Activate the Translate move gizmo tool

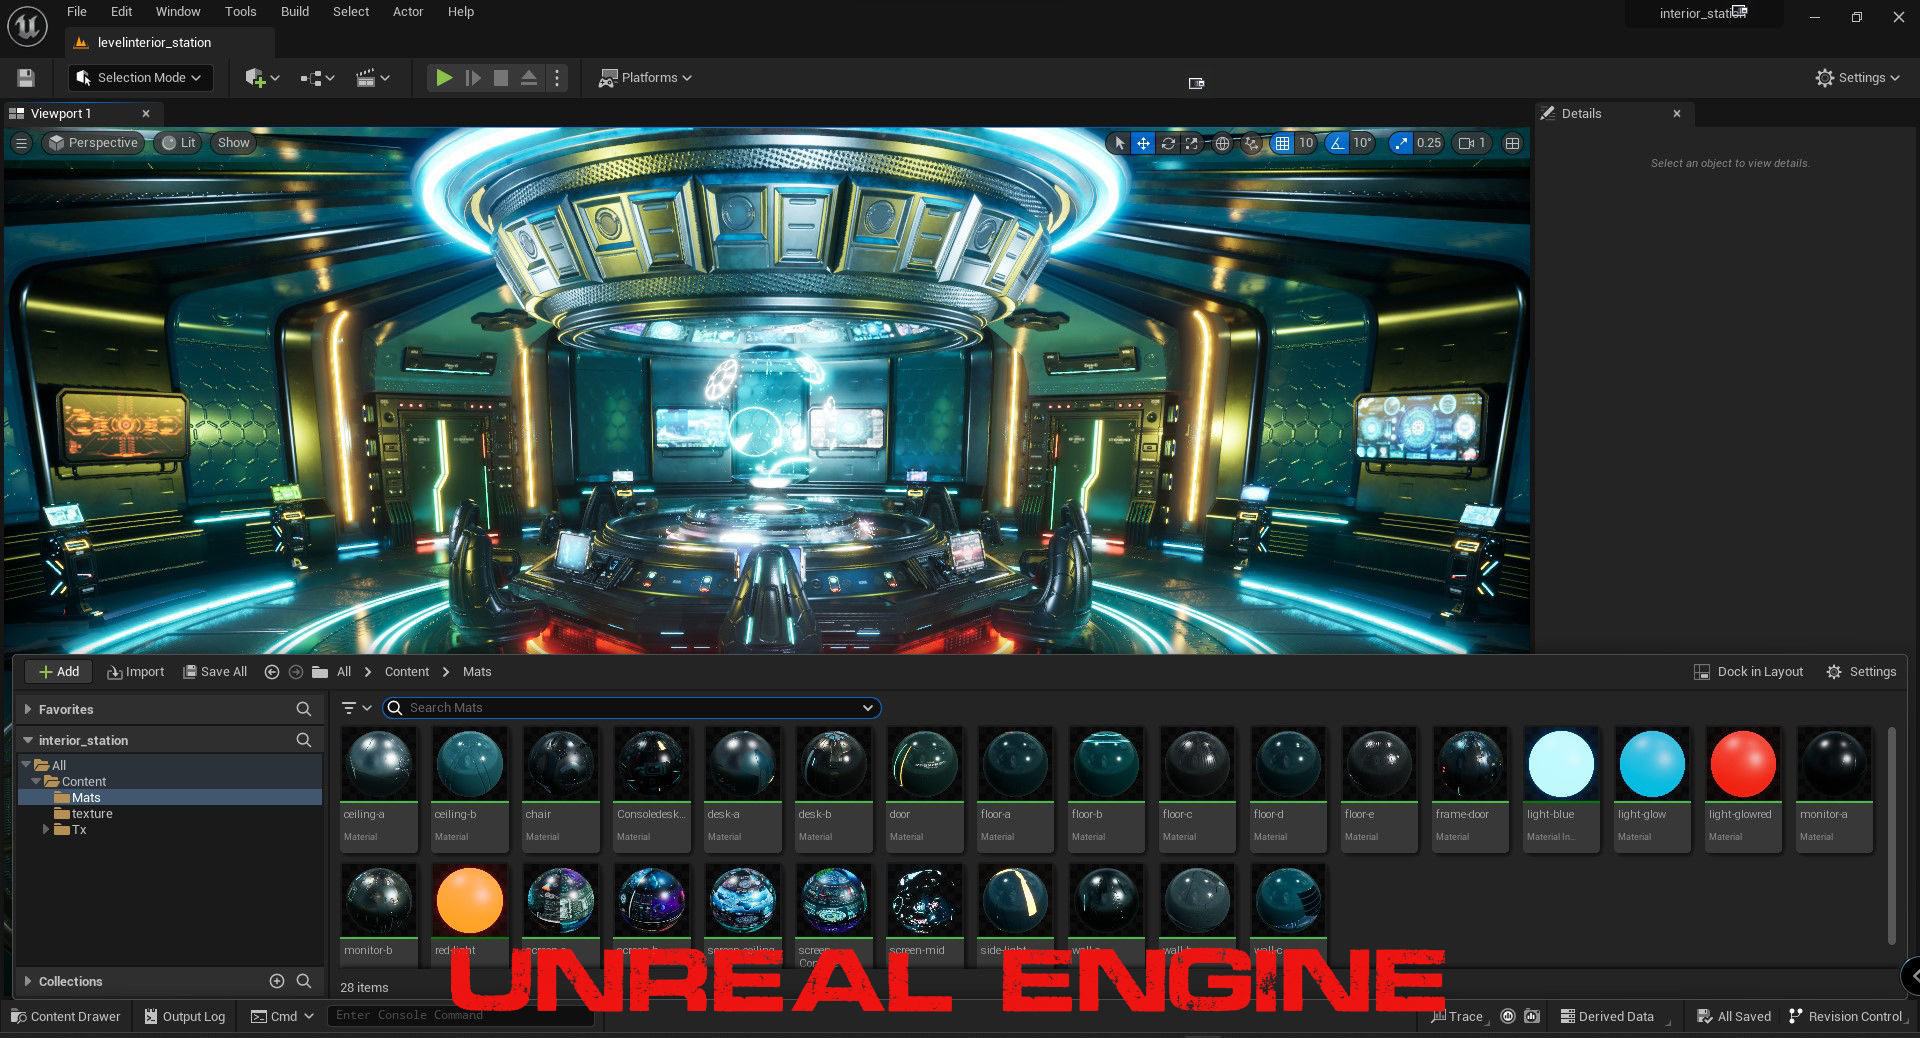click(1143, 143)
